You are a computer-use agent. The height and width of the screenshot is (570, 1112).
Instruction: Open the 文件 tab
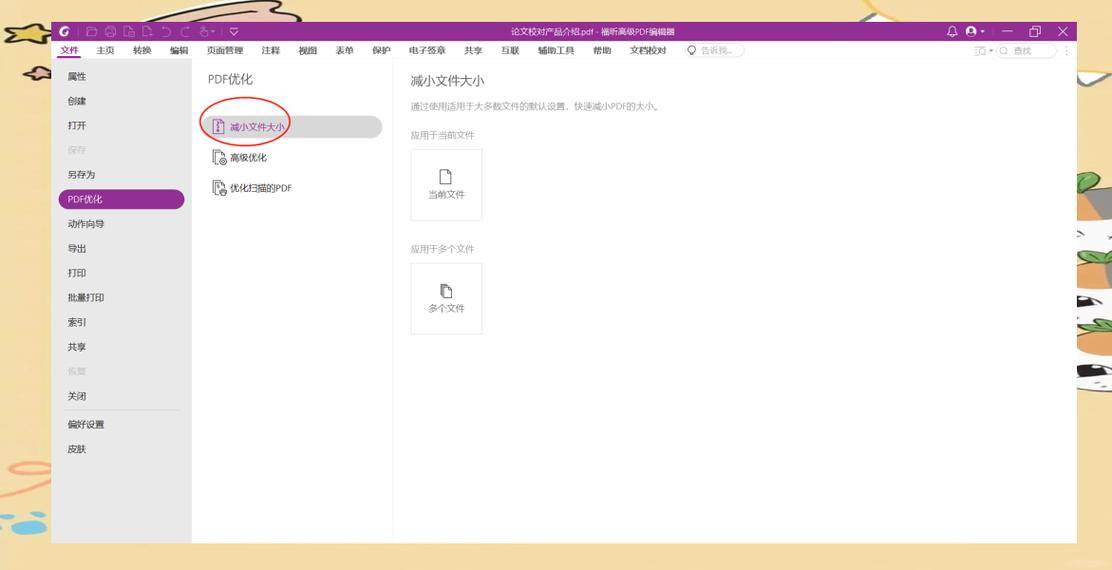click(70, 50)
